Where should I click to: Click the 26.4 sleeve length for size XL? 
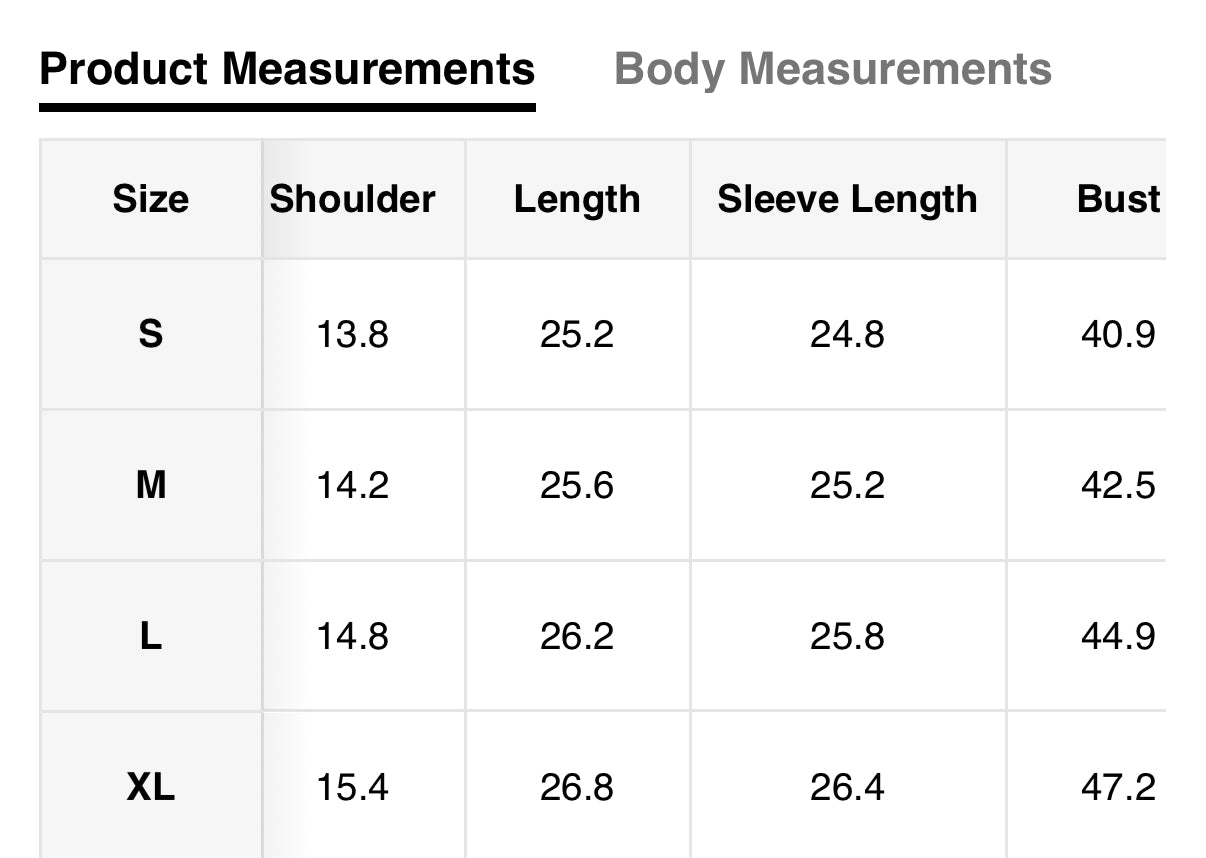(x=847, y=788)
